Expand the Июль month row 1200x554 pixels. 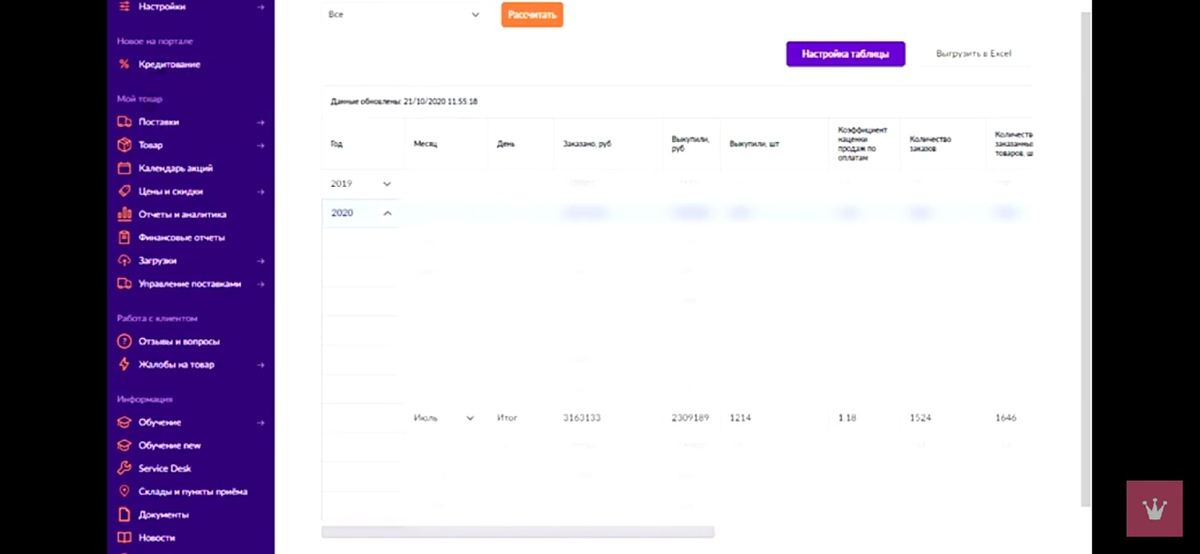(x=470, y=418)
